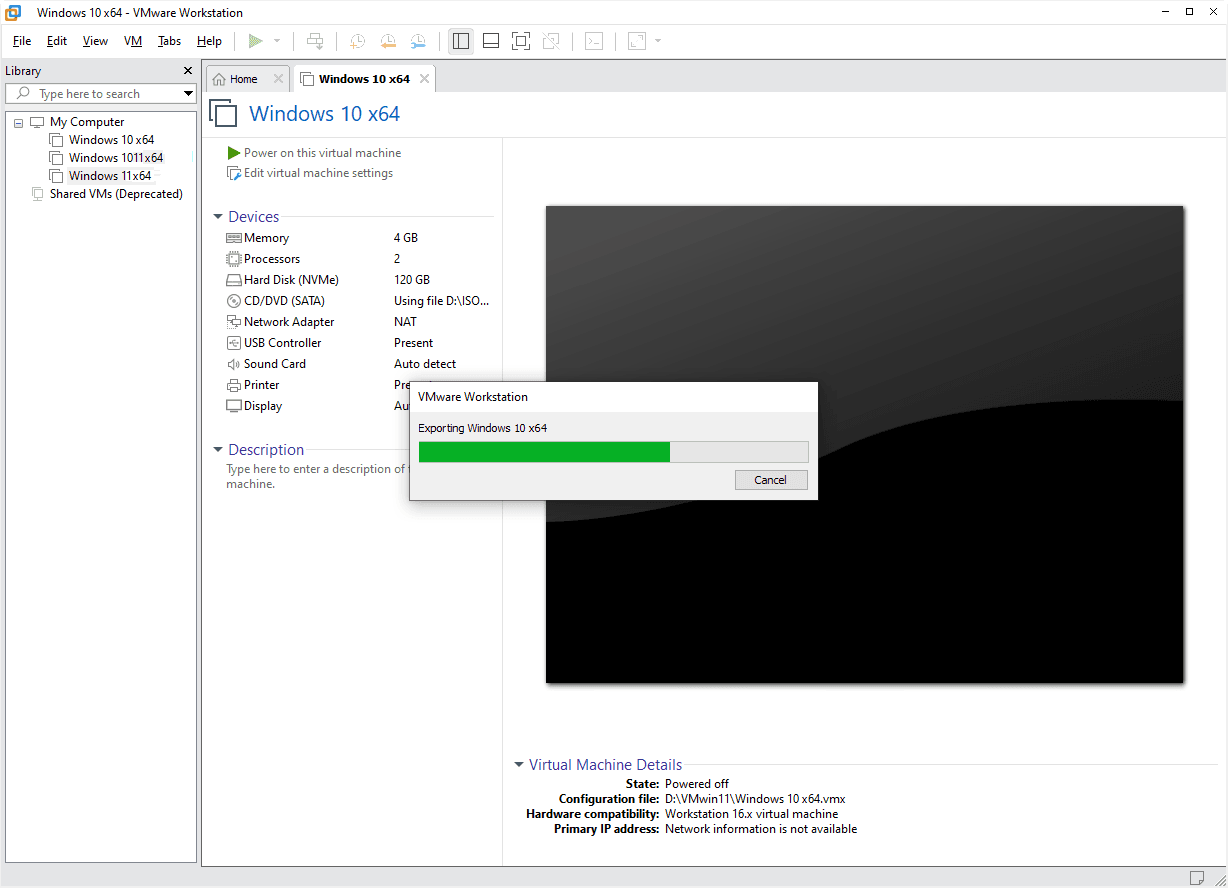Click the large VM icon beside the title
The image size is (1228, 888).
pyautogui.click(x=223, y=113)
